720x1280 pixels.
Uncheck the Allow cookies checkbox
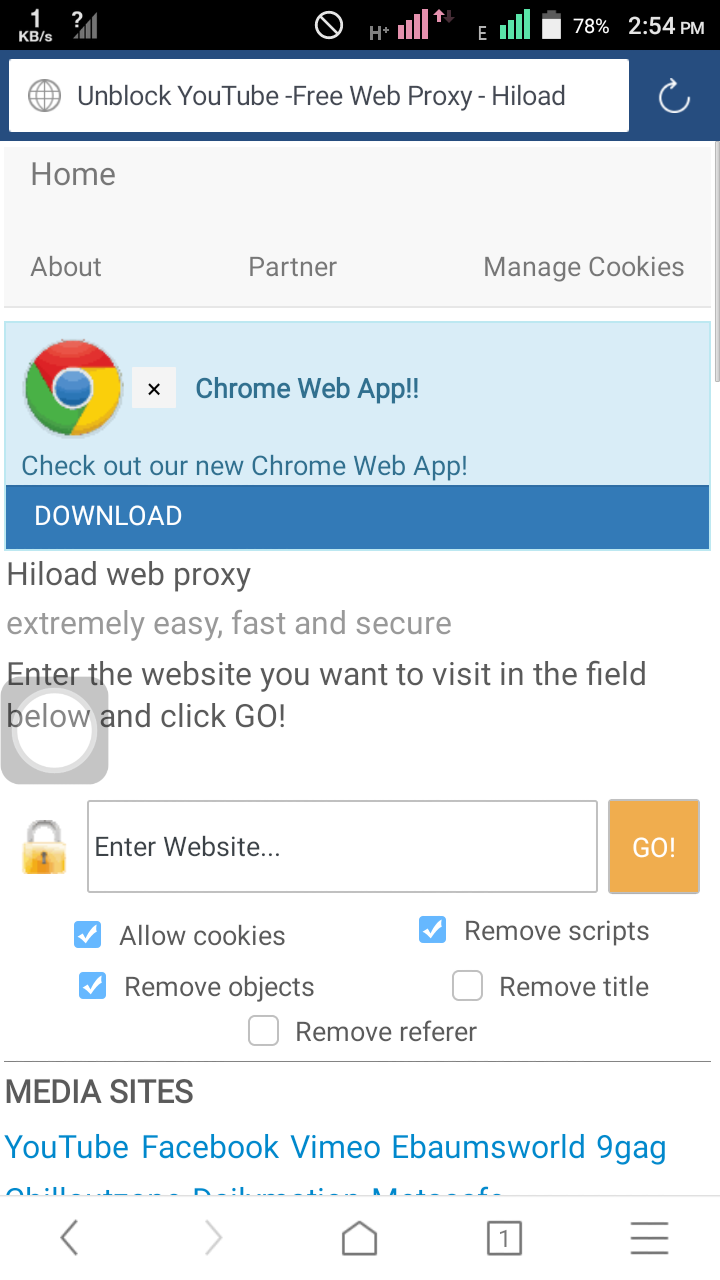tap(88, 935)
